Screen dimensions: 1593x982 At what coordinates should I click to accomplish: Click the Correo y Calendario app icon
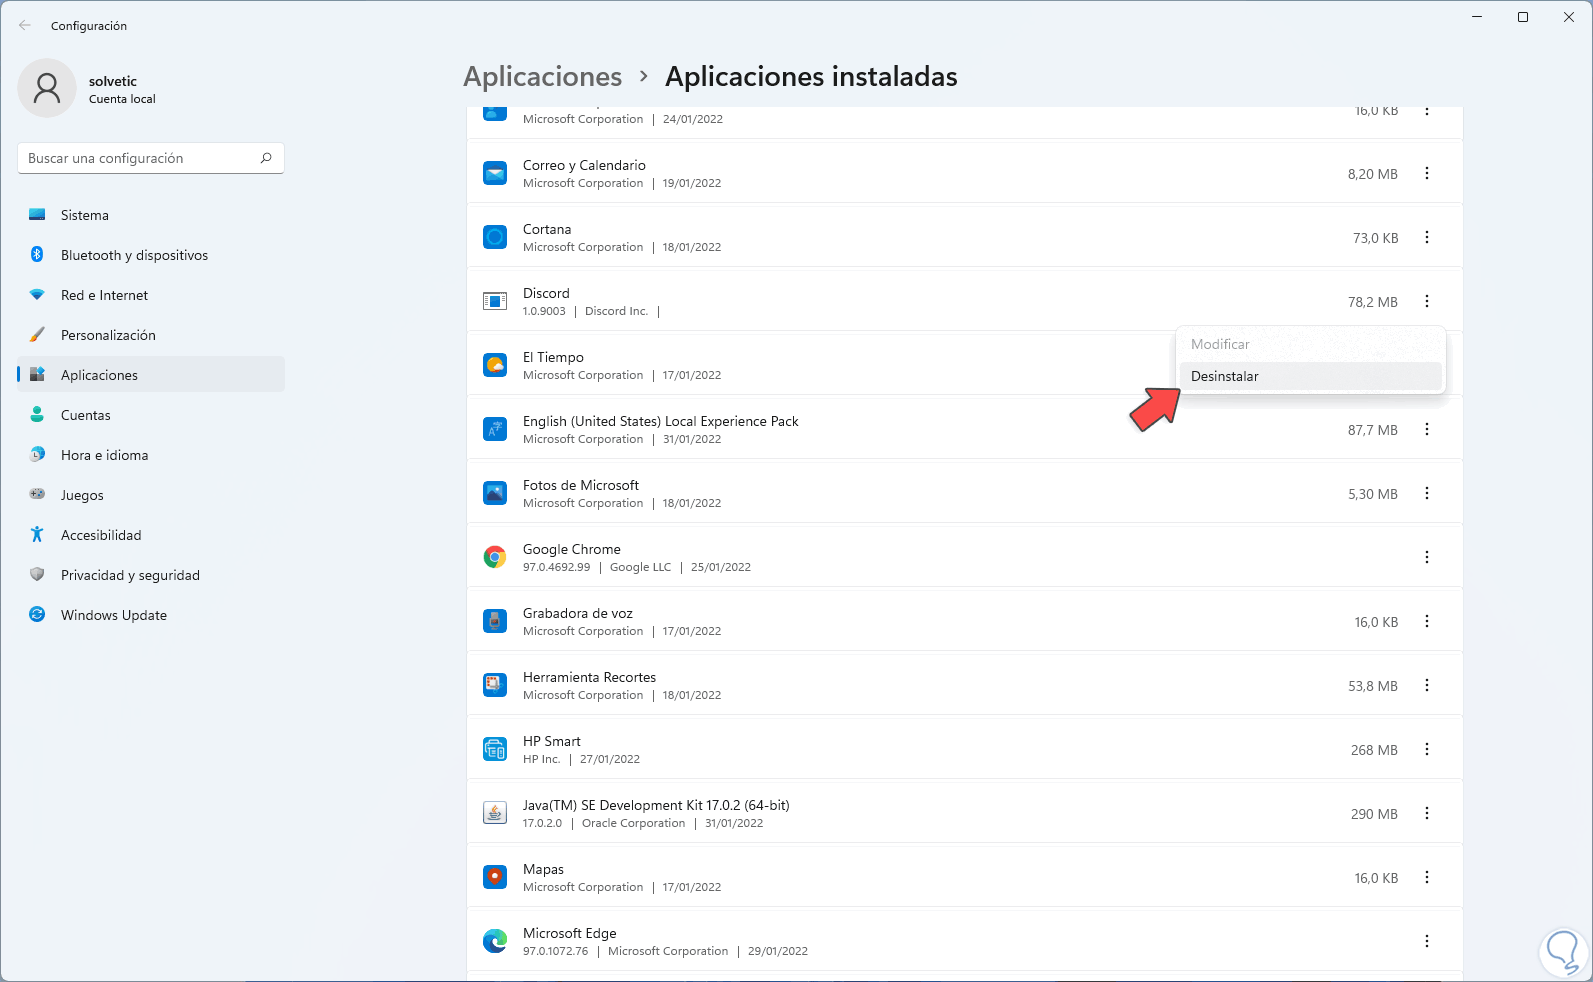click(495, 174)
